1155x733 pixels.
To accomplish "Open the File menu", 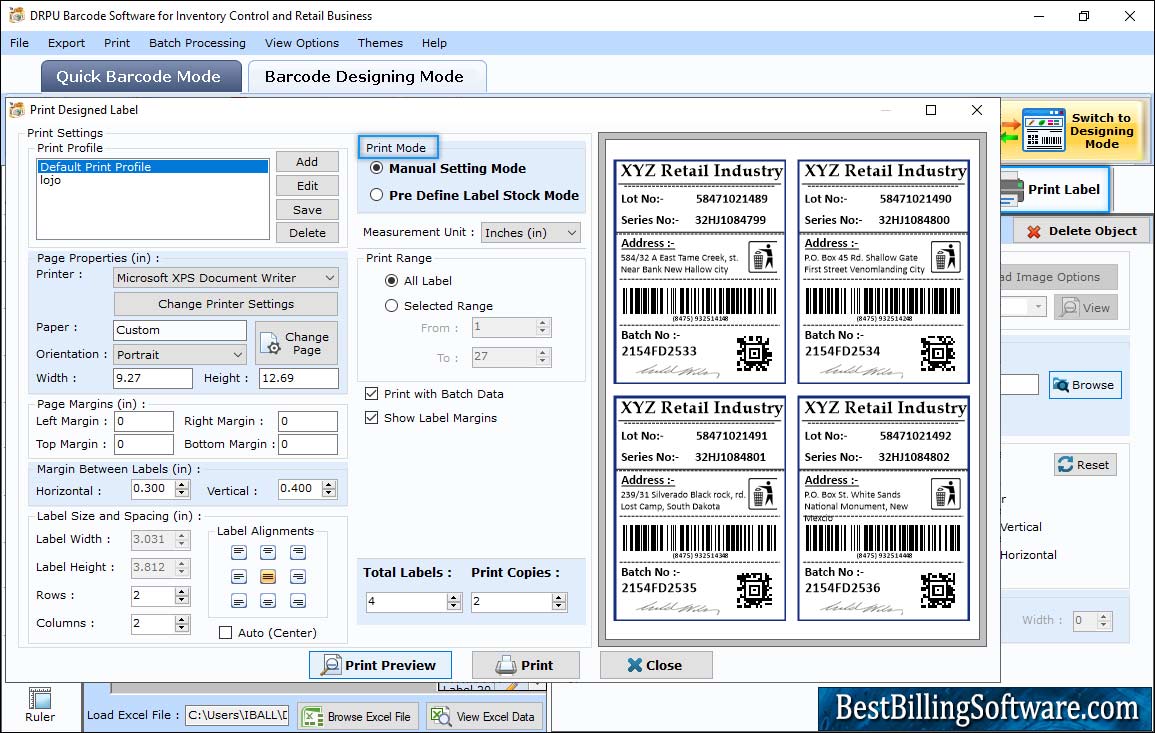I will tap(19, 43).
